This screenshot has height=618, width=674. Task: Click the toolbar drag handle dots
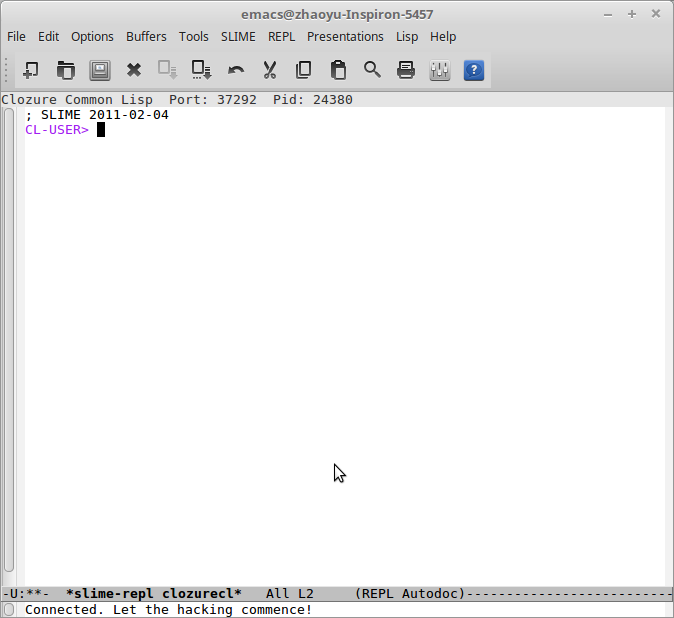tap(6, 70)
